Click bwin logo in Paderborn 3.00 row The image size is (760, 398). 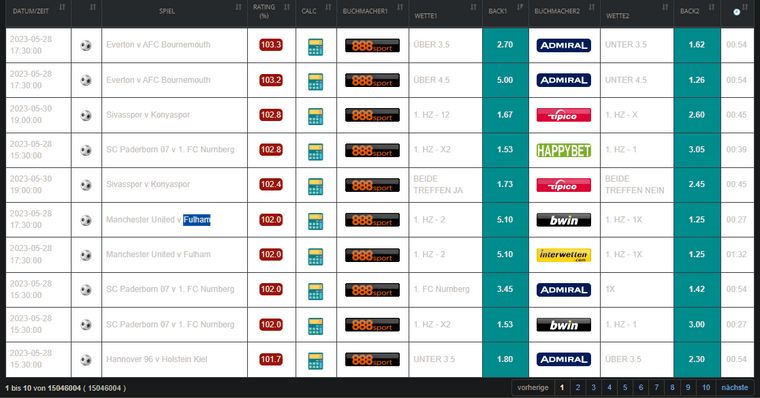[564, 325]
